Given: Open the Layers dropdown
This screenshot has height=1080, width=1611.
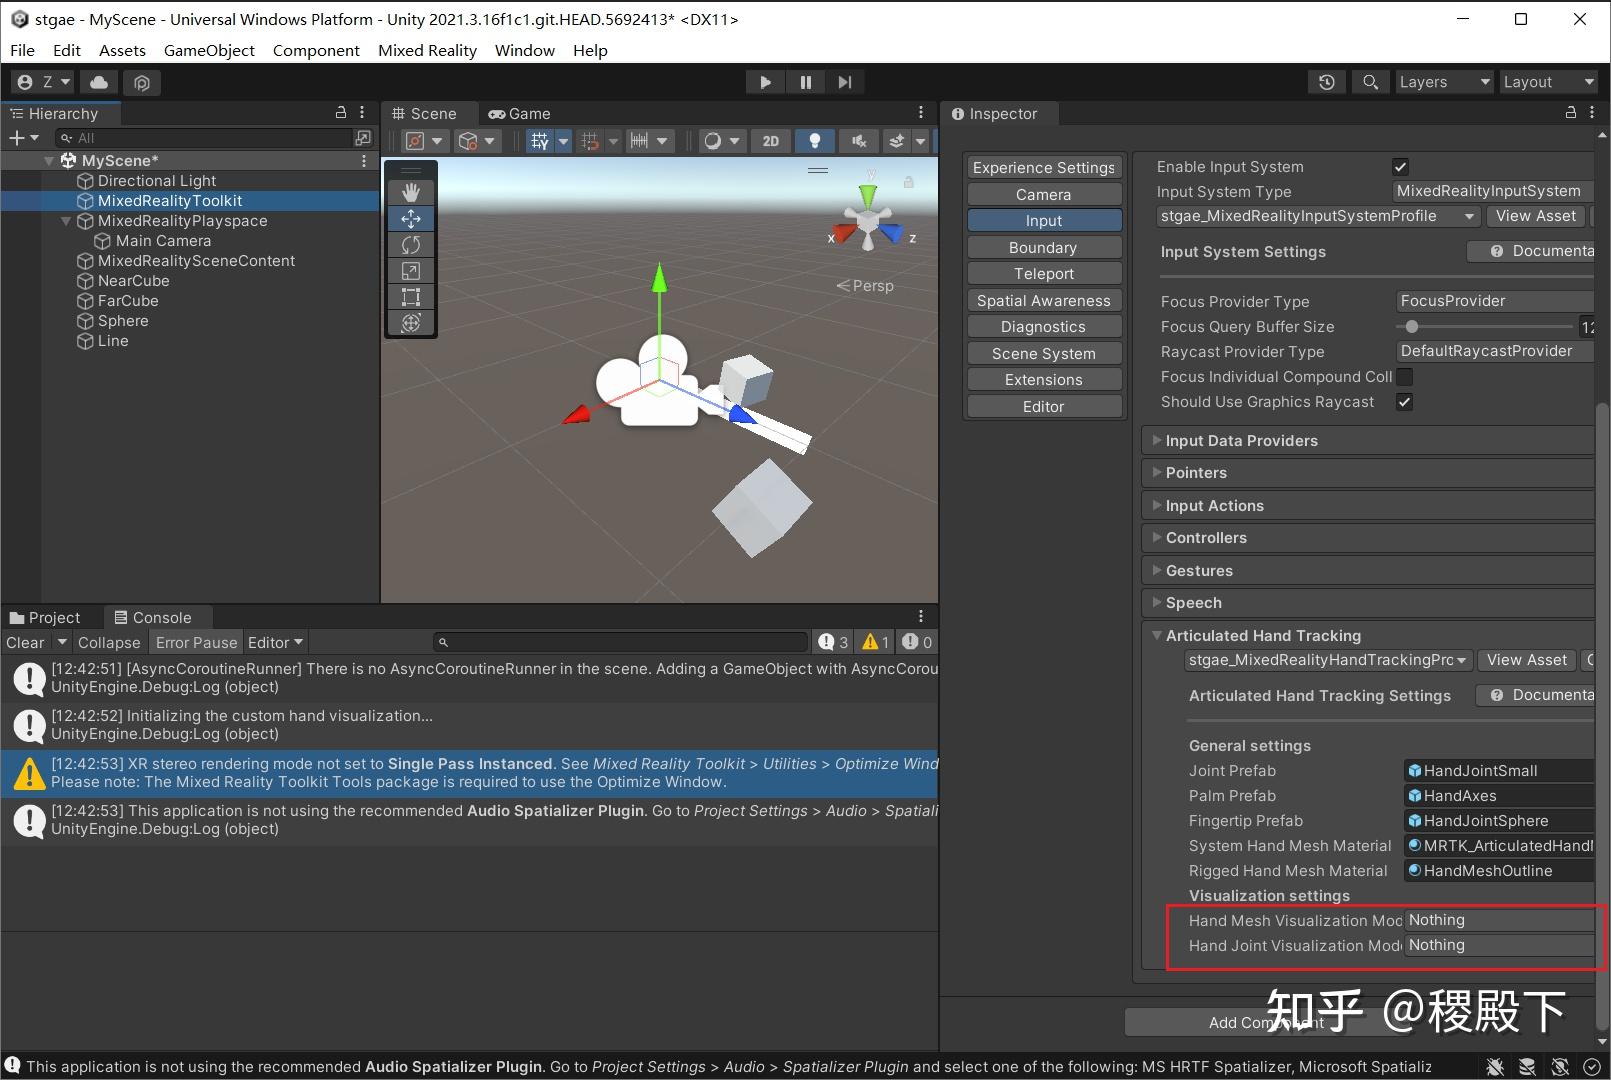Looking at the screenshot, I should tap(1444, 82).
